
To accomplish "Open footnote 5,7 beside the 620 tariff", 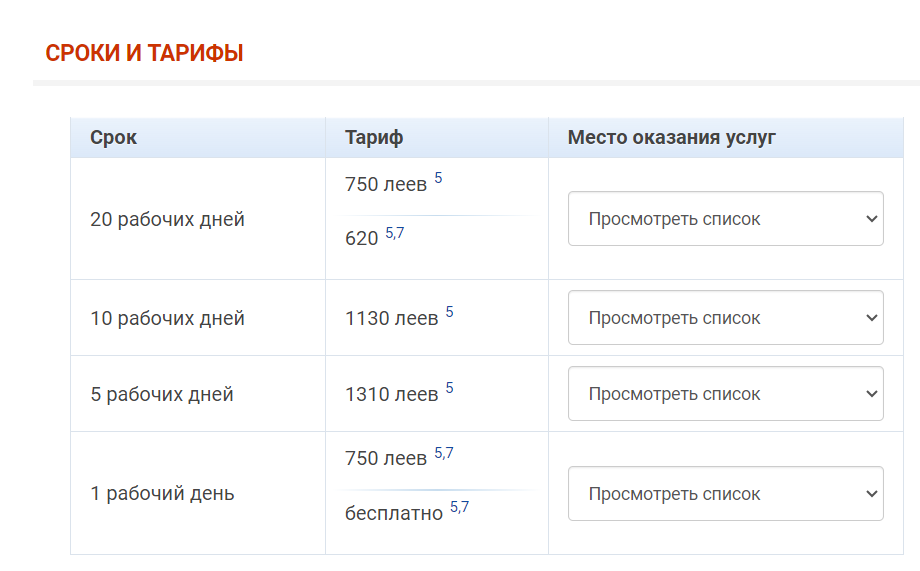I will pos(394,233).
